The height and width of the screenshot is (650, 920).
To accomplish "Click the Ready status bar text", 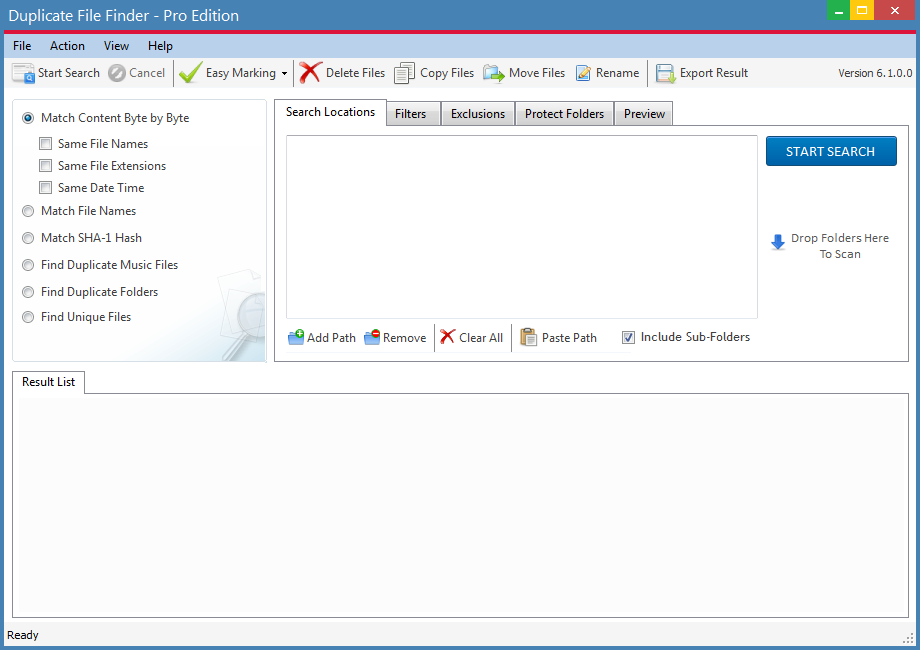I will [x=23, y=635].
